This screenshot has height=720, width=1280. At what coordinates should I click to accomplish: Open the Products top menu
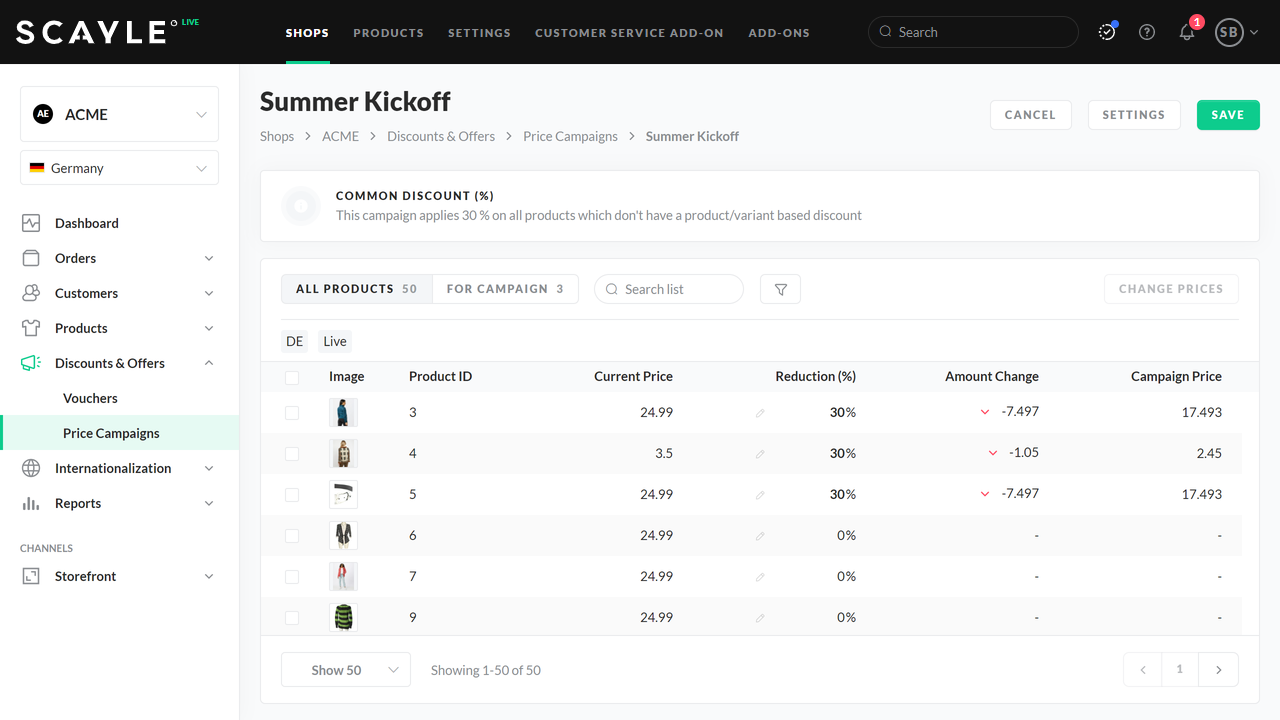tap(388, 32)
